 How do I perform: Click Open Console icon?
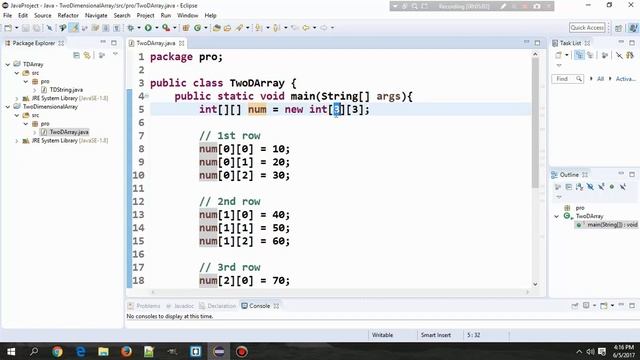[604, 306]
